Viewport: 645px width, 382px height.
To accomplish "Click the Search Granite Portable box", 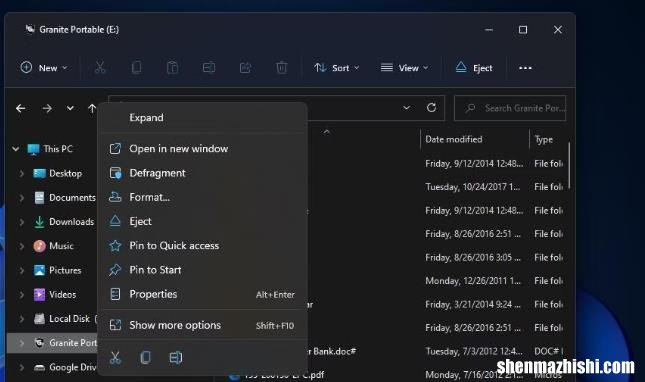I will pos(510,108).
